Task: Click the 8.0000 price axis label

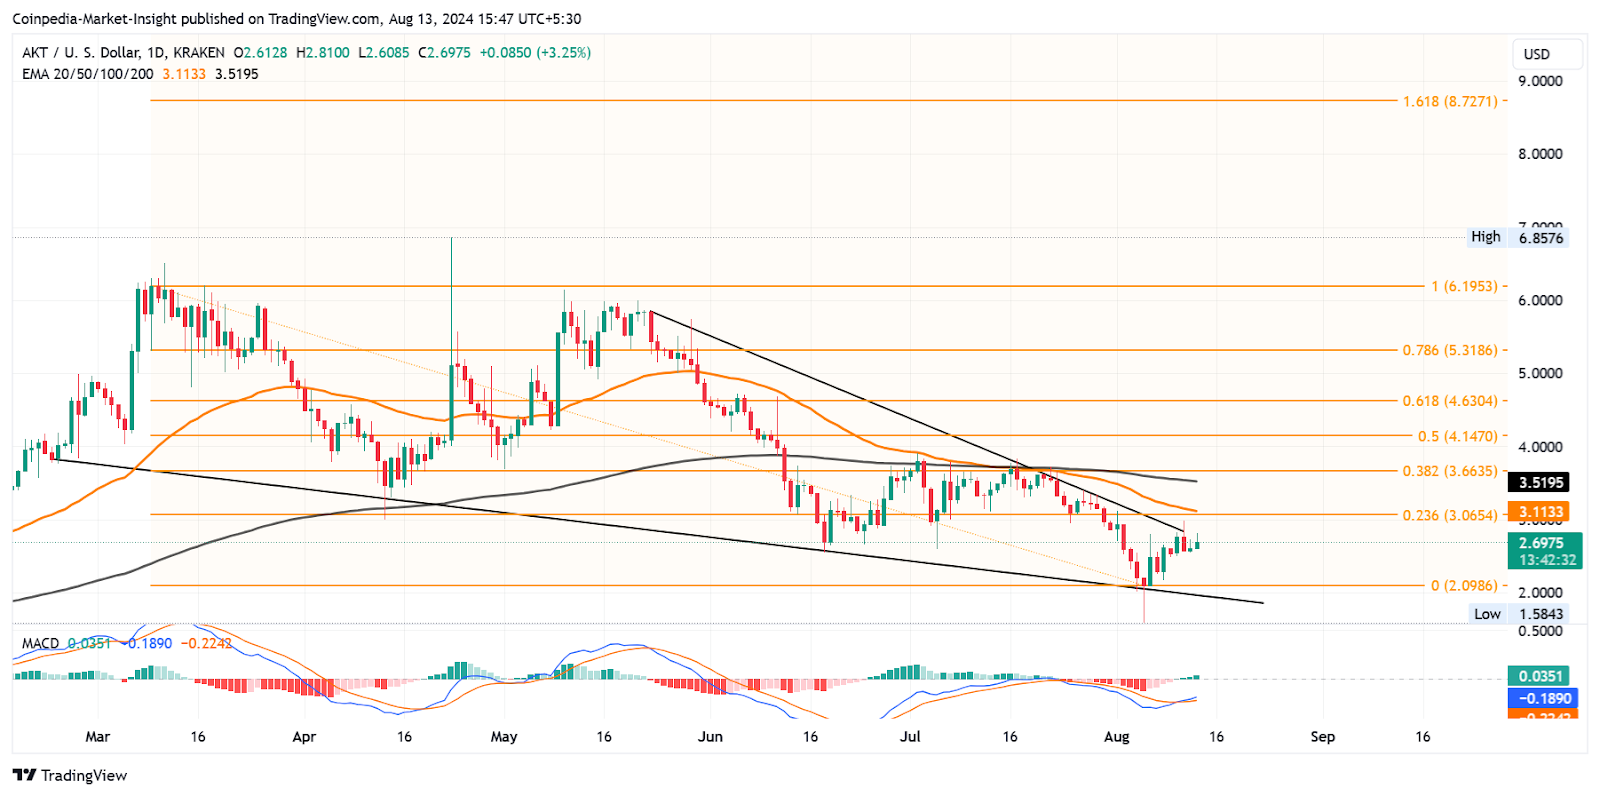Action: tap(1540, 154)
